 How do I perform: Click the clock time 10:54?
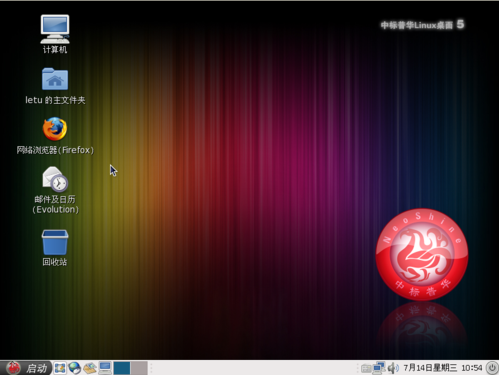[x=472, y=368]
